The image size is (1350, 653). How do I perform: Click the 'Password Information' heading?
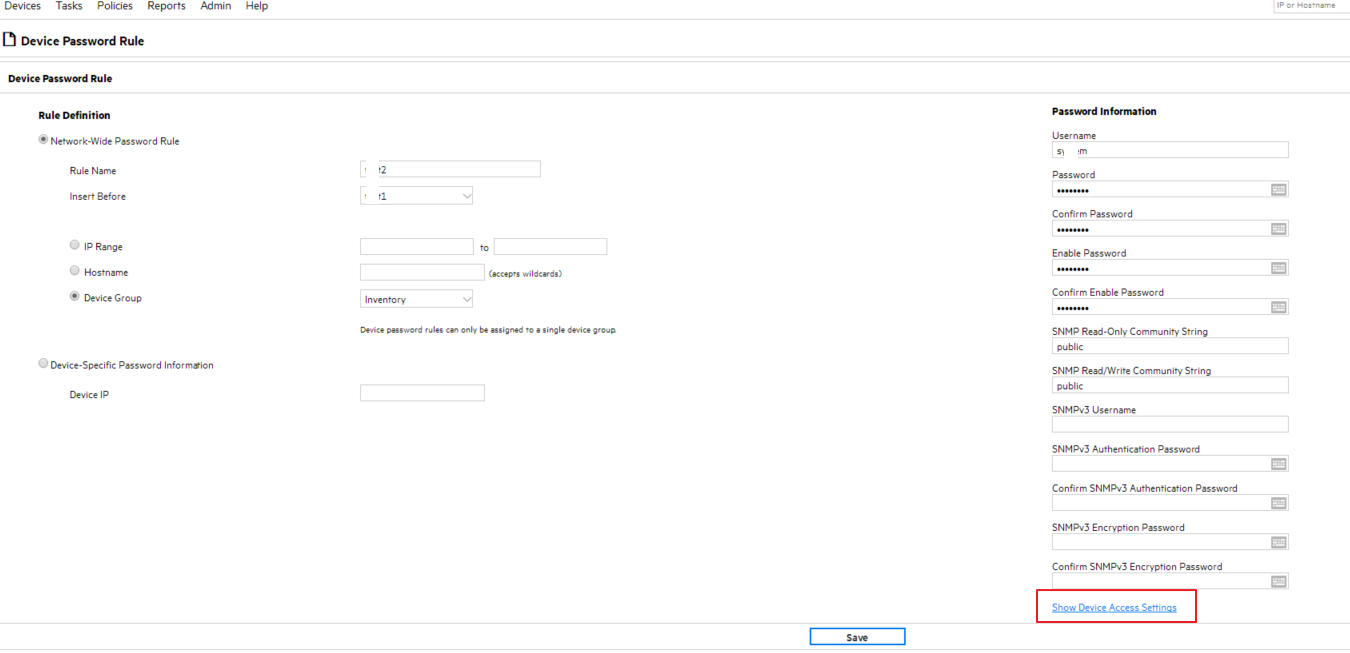coord(1104,112)
